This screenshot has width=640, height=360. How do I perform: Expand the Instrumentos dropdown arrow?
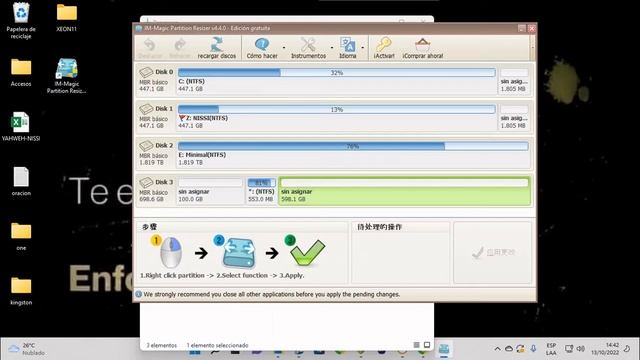[x=331, y=48]
